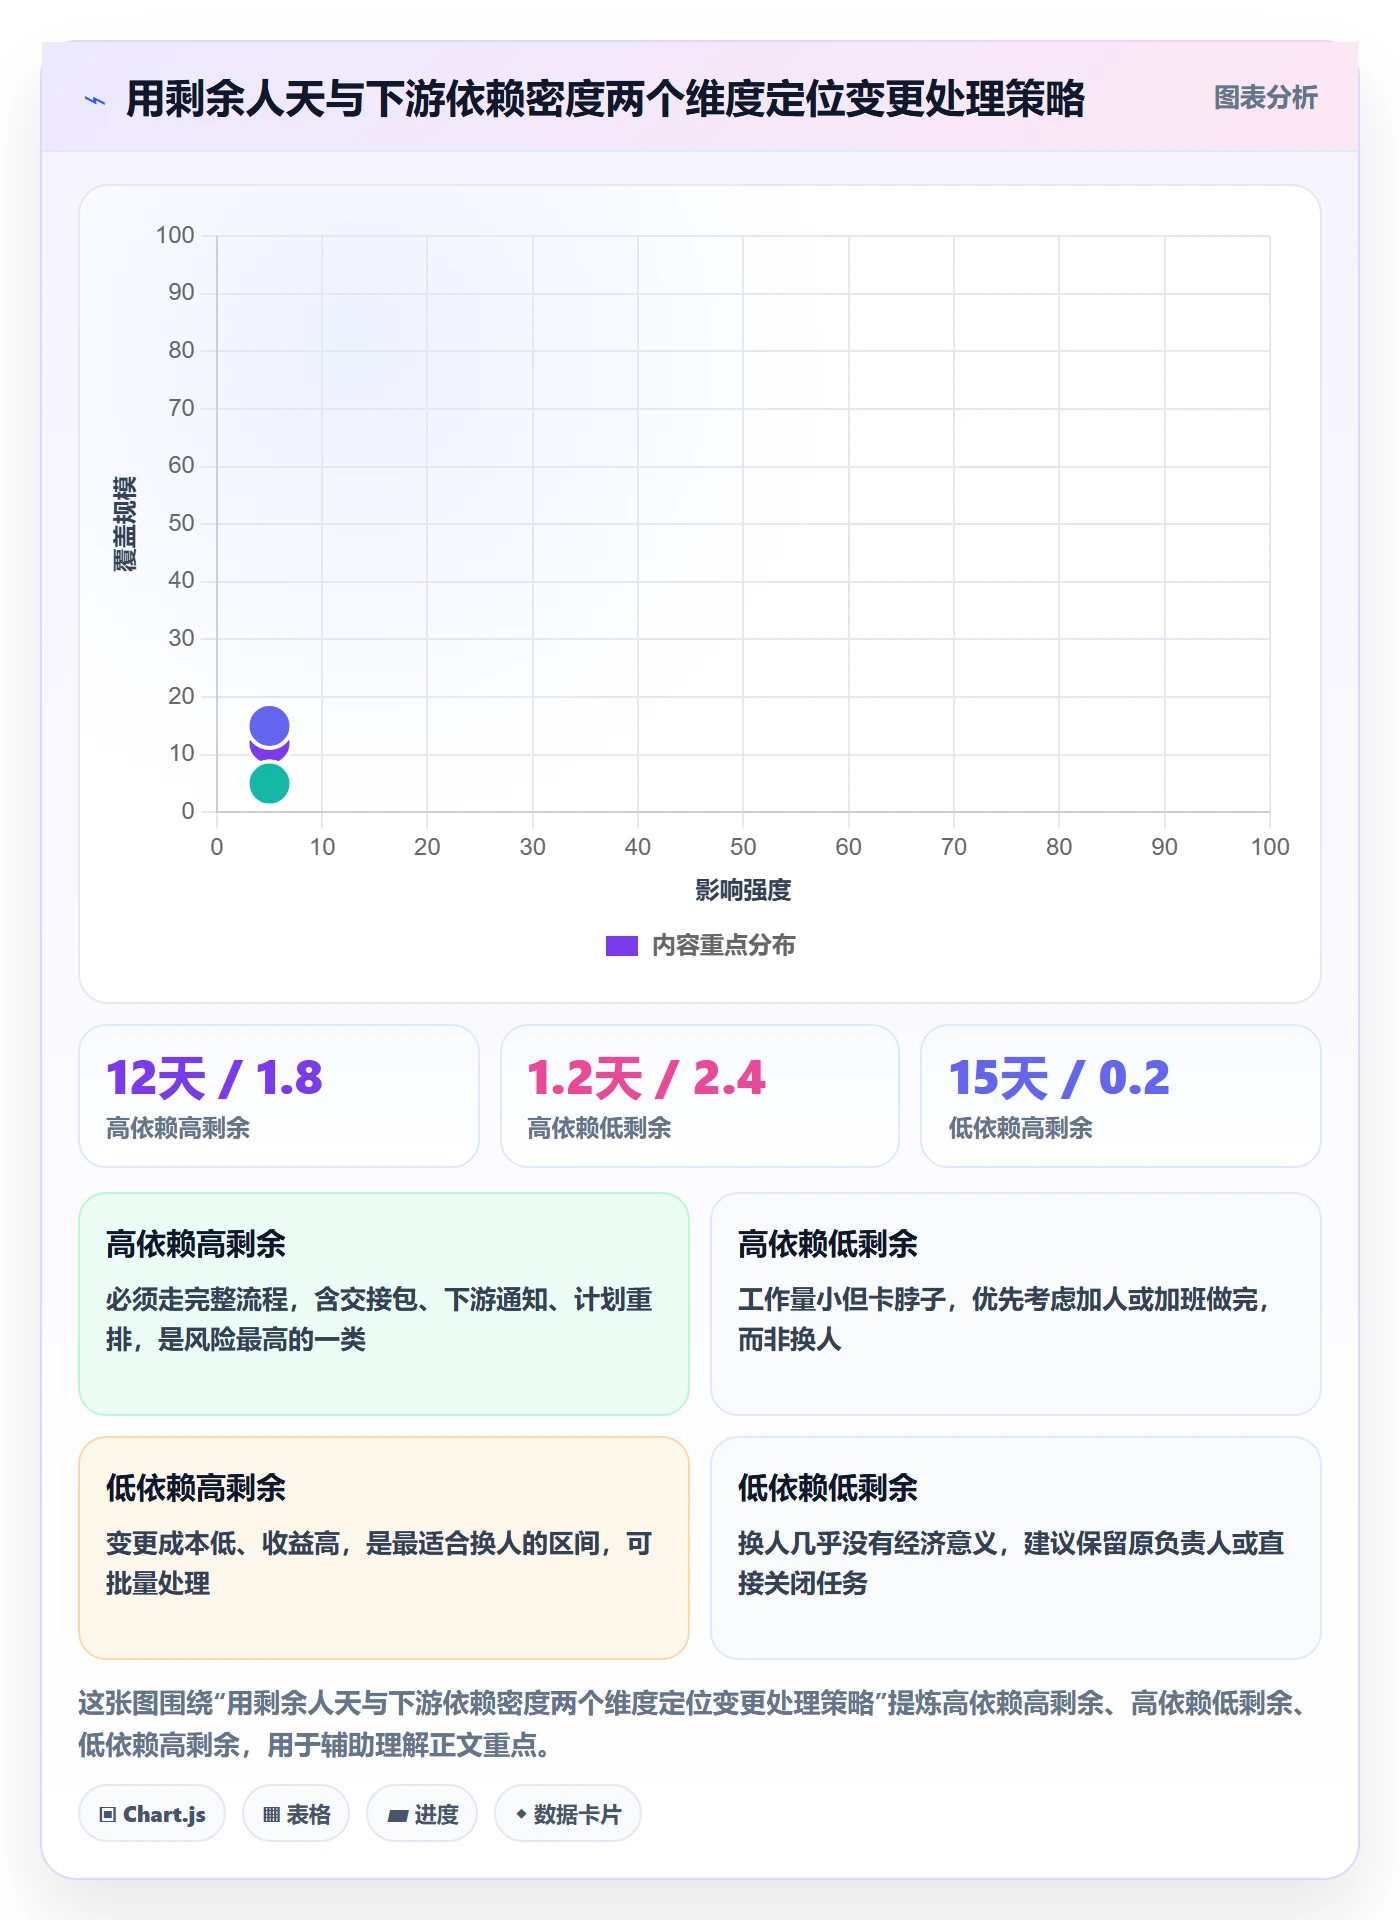
Task: Open the 12天 / 1.8 data card
Action: 279,1096
